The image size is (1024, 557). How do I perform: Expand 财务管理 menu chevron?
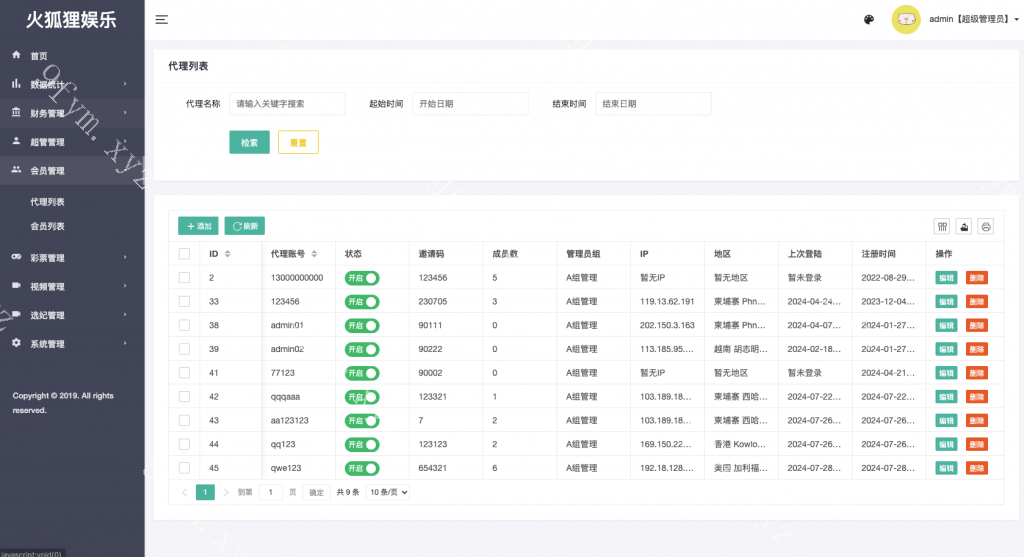125,112
